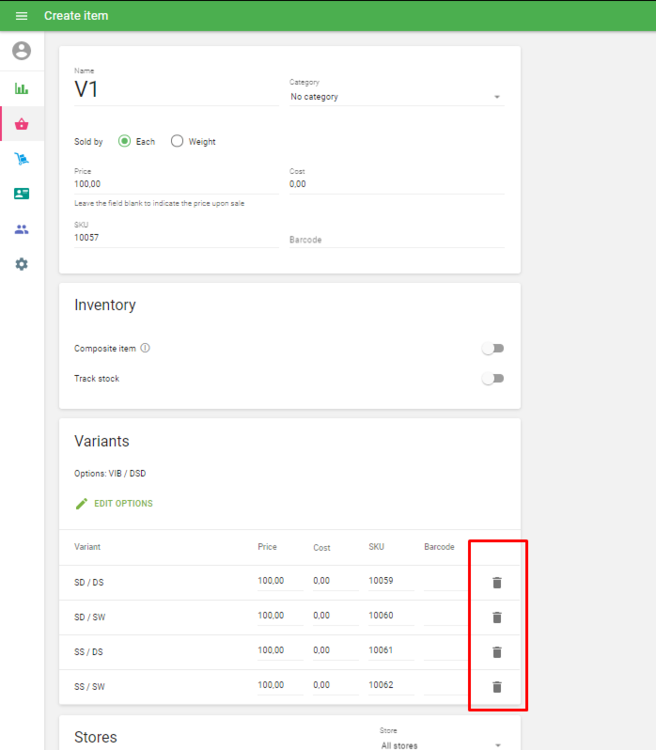Open the Items basket icon in sidebar
This screenshot has width=656, height=750.
[x=21, y=124]
